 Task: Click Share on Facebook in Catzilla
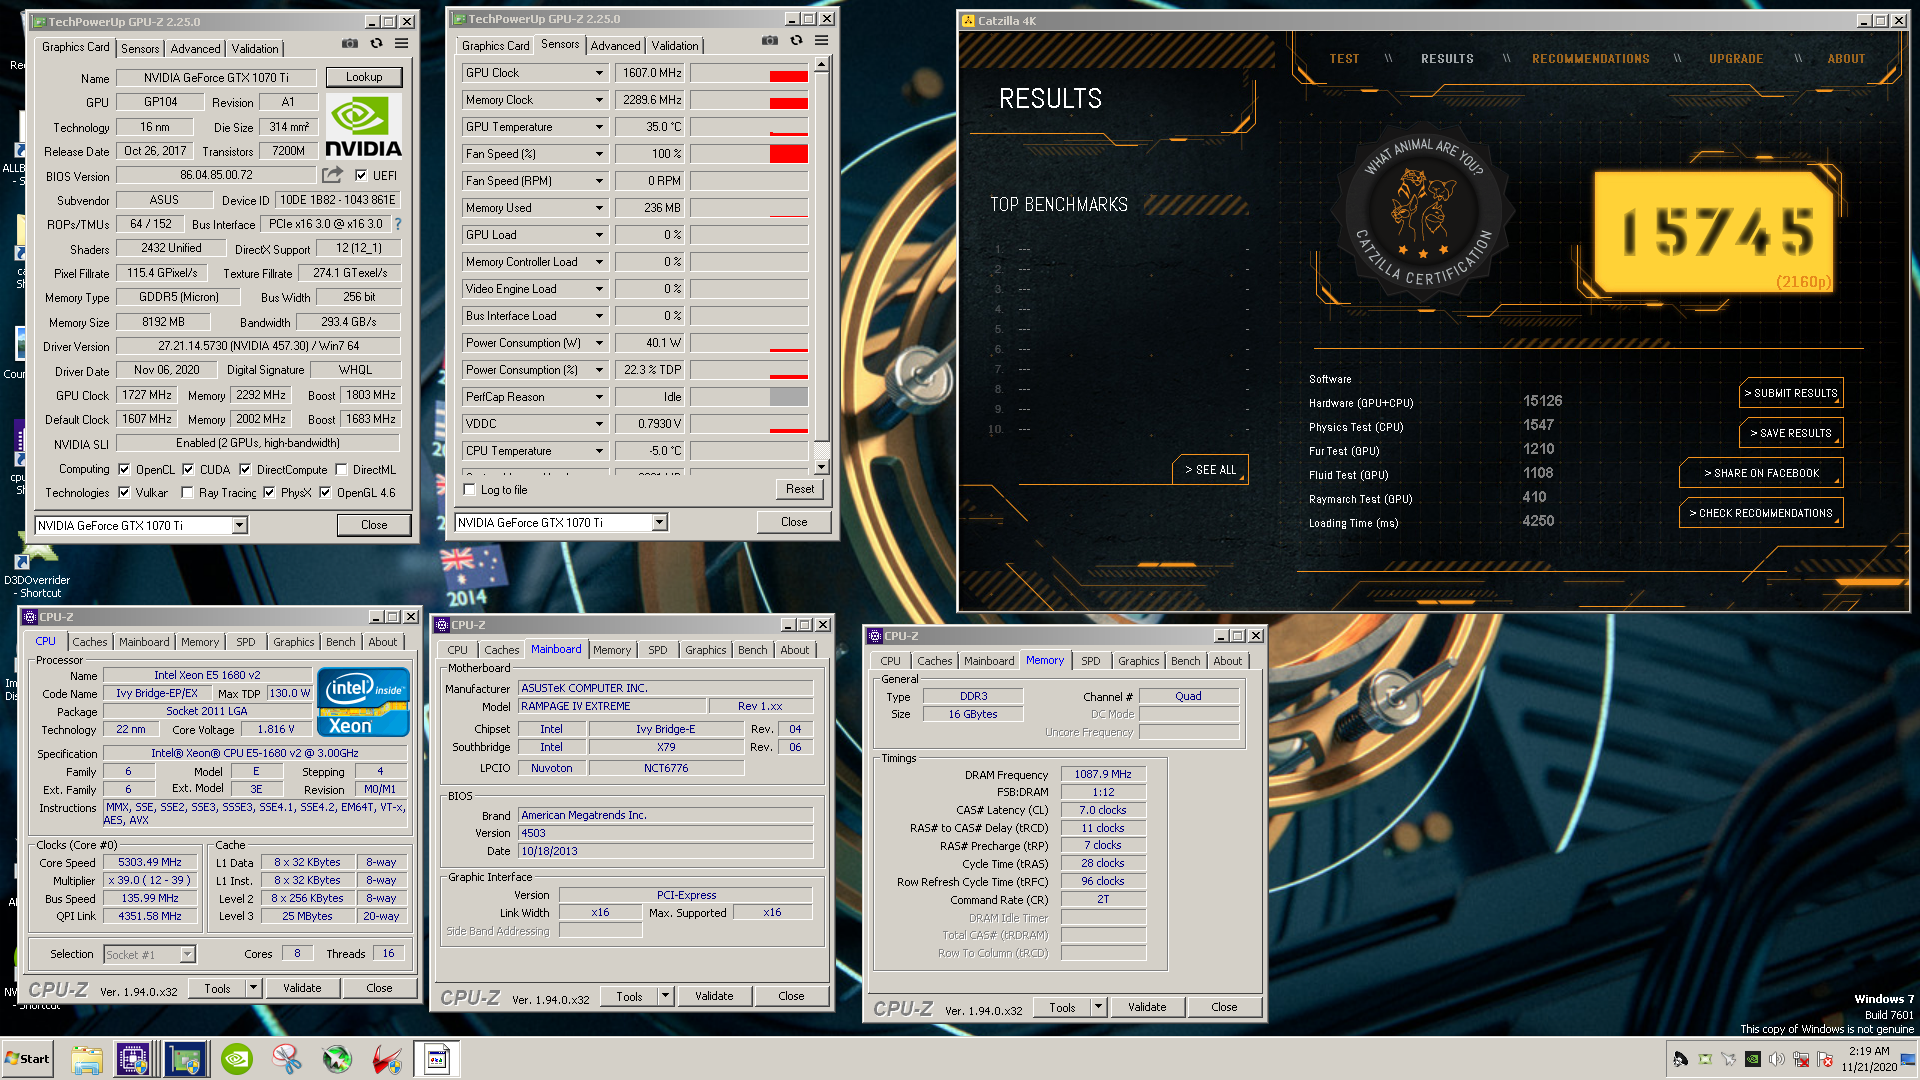coord(1761,473)
